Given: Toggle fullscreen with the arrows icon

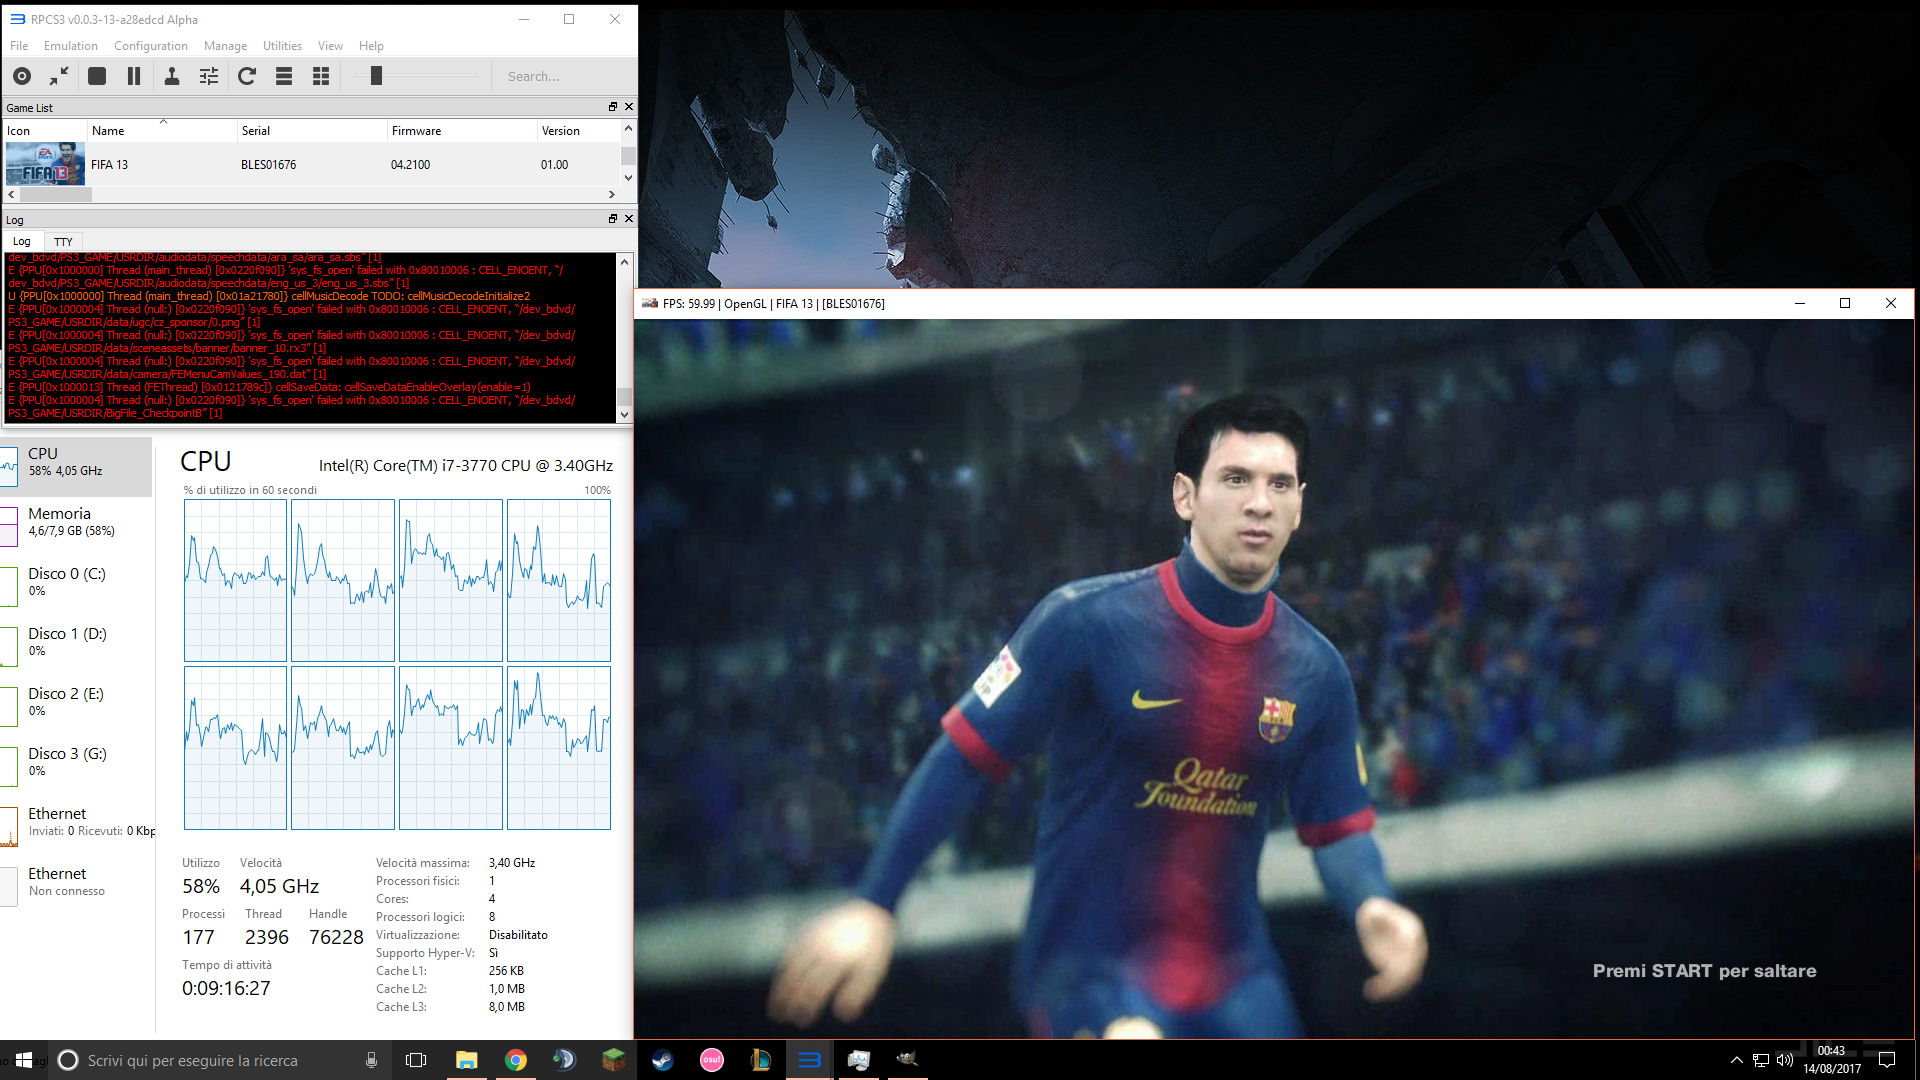Looking at the screenshot, I should pos(60,76).
